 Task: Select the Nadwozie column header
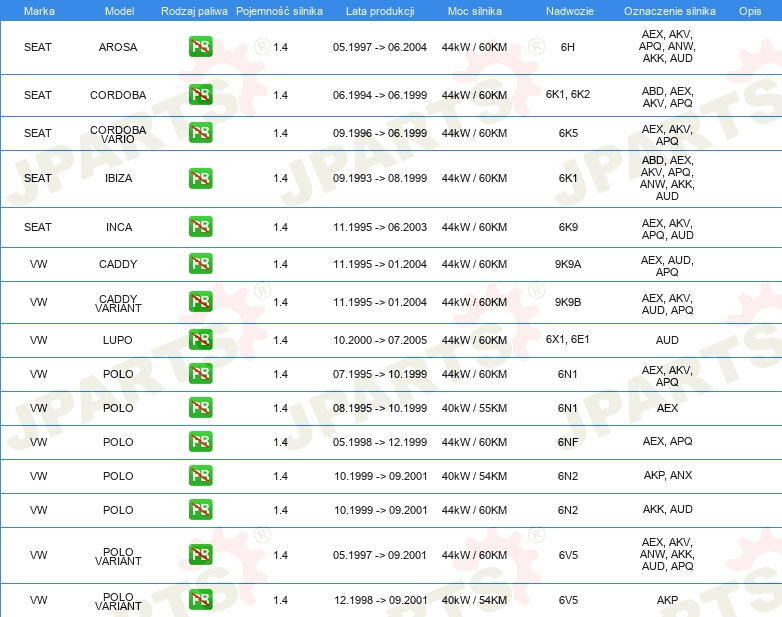tap(570, 11)
